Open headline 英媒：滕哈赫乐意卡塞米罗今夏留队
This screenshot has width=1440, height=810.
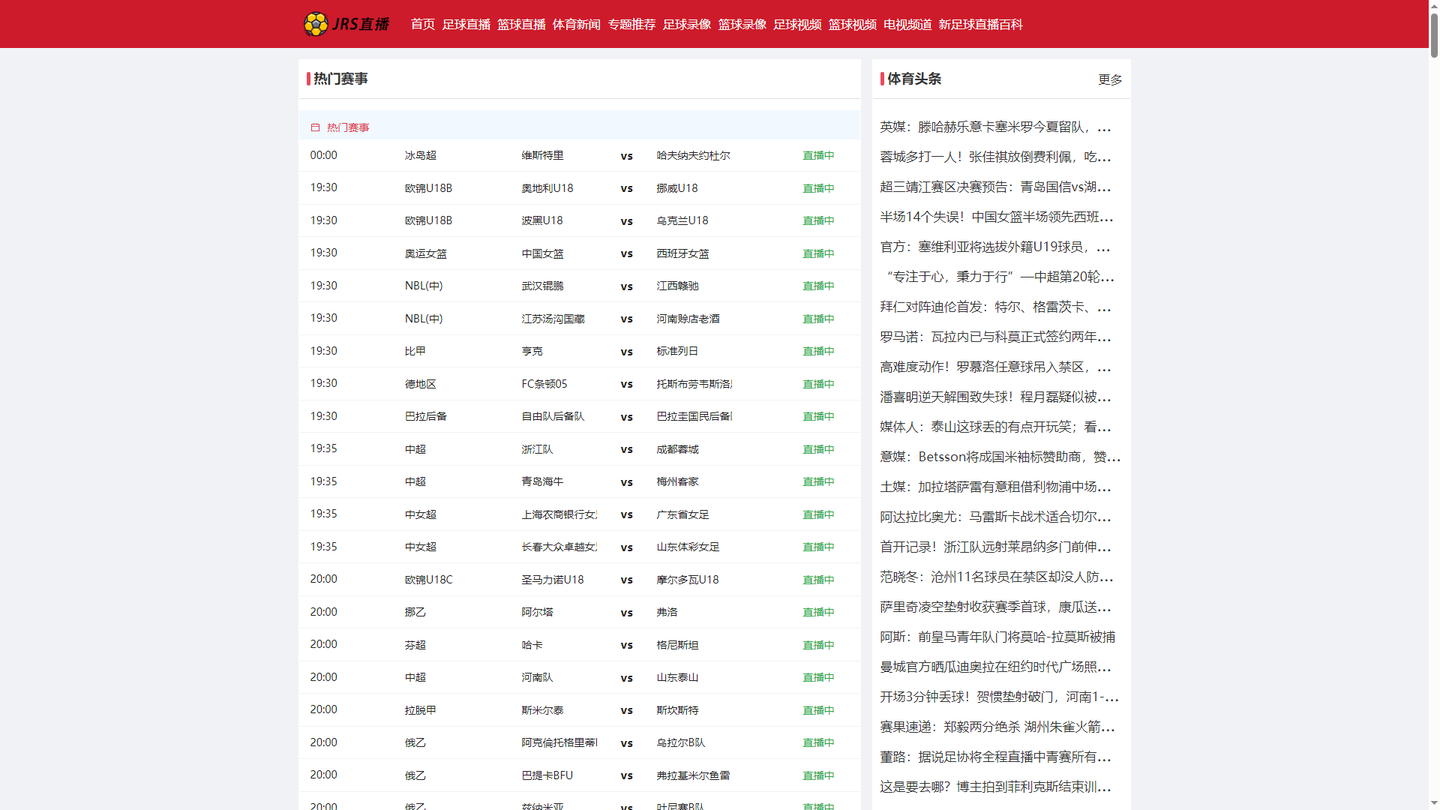coord(996,127)
